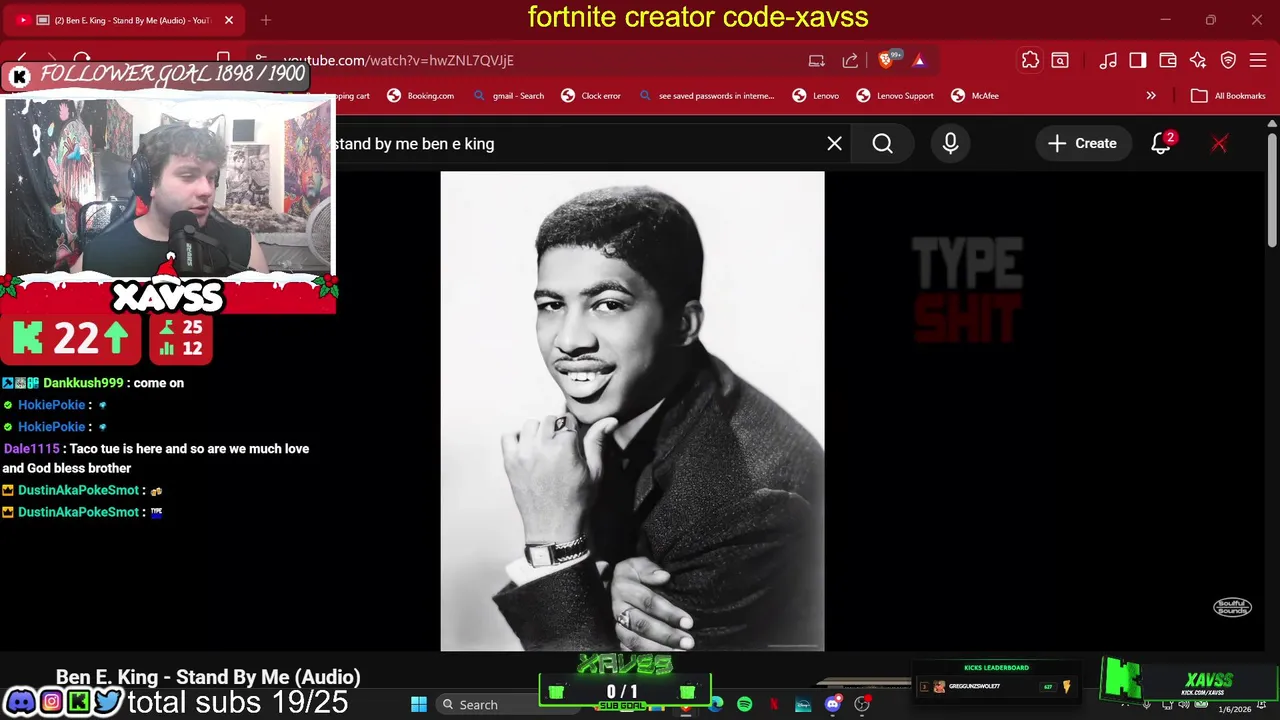The height and width of the screenshot is (720, 1280).
Task: Open YouTube notifications bell
Action: click(x=1160, y=144)
